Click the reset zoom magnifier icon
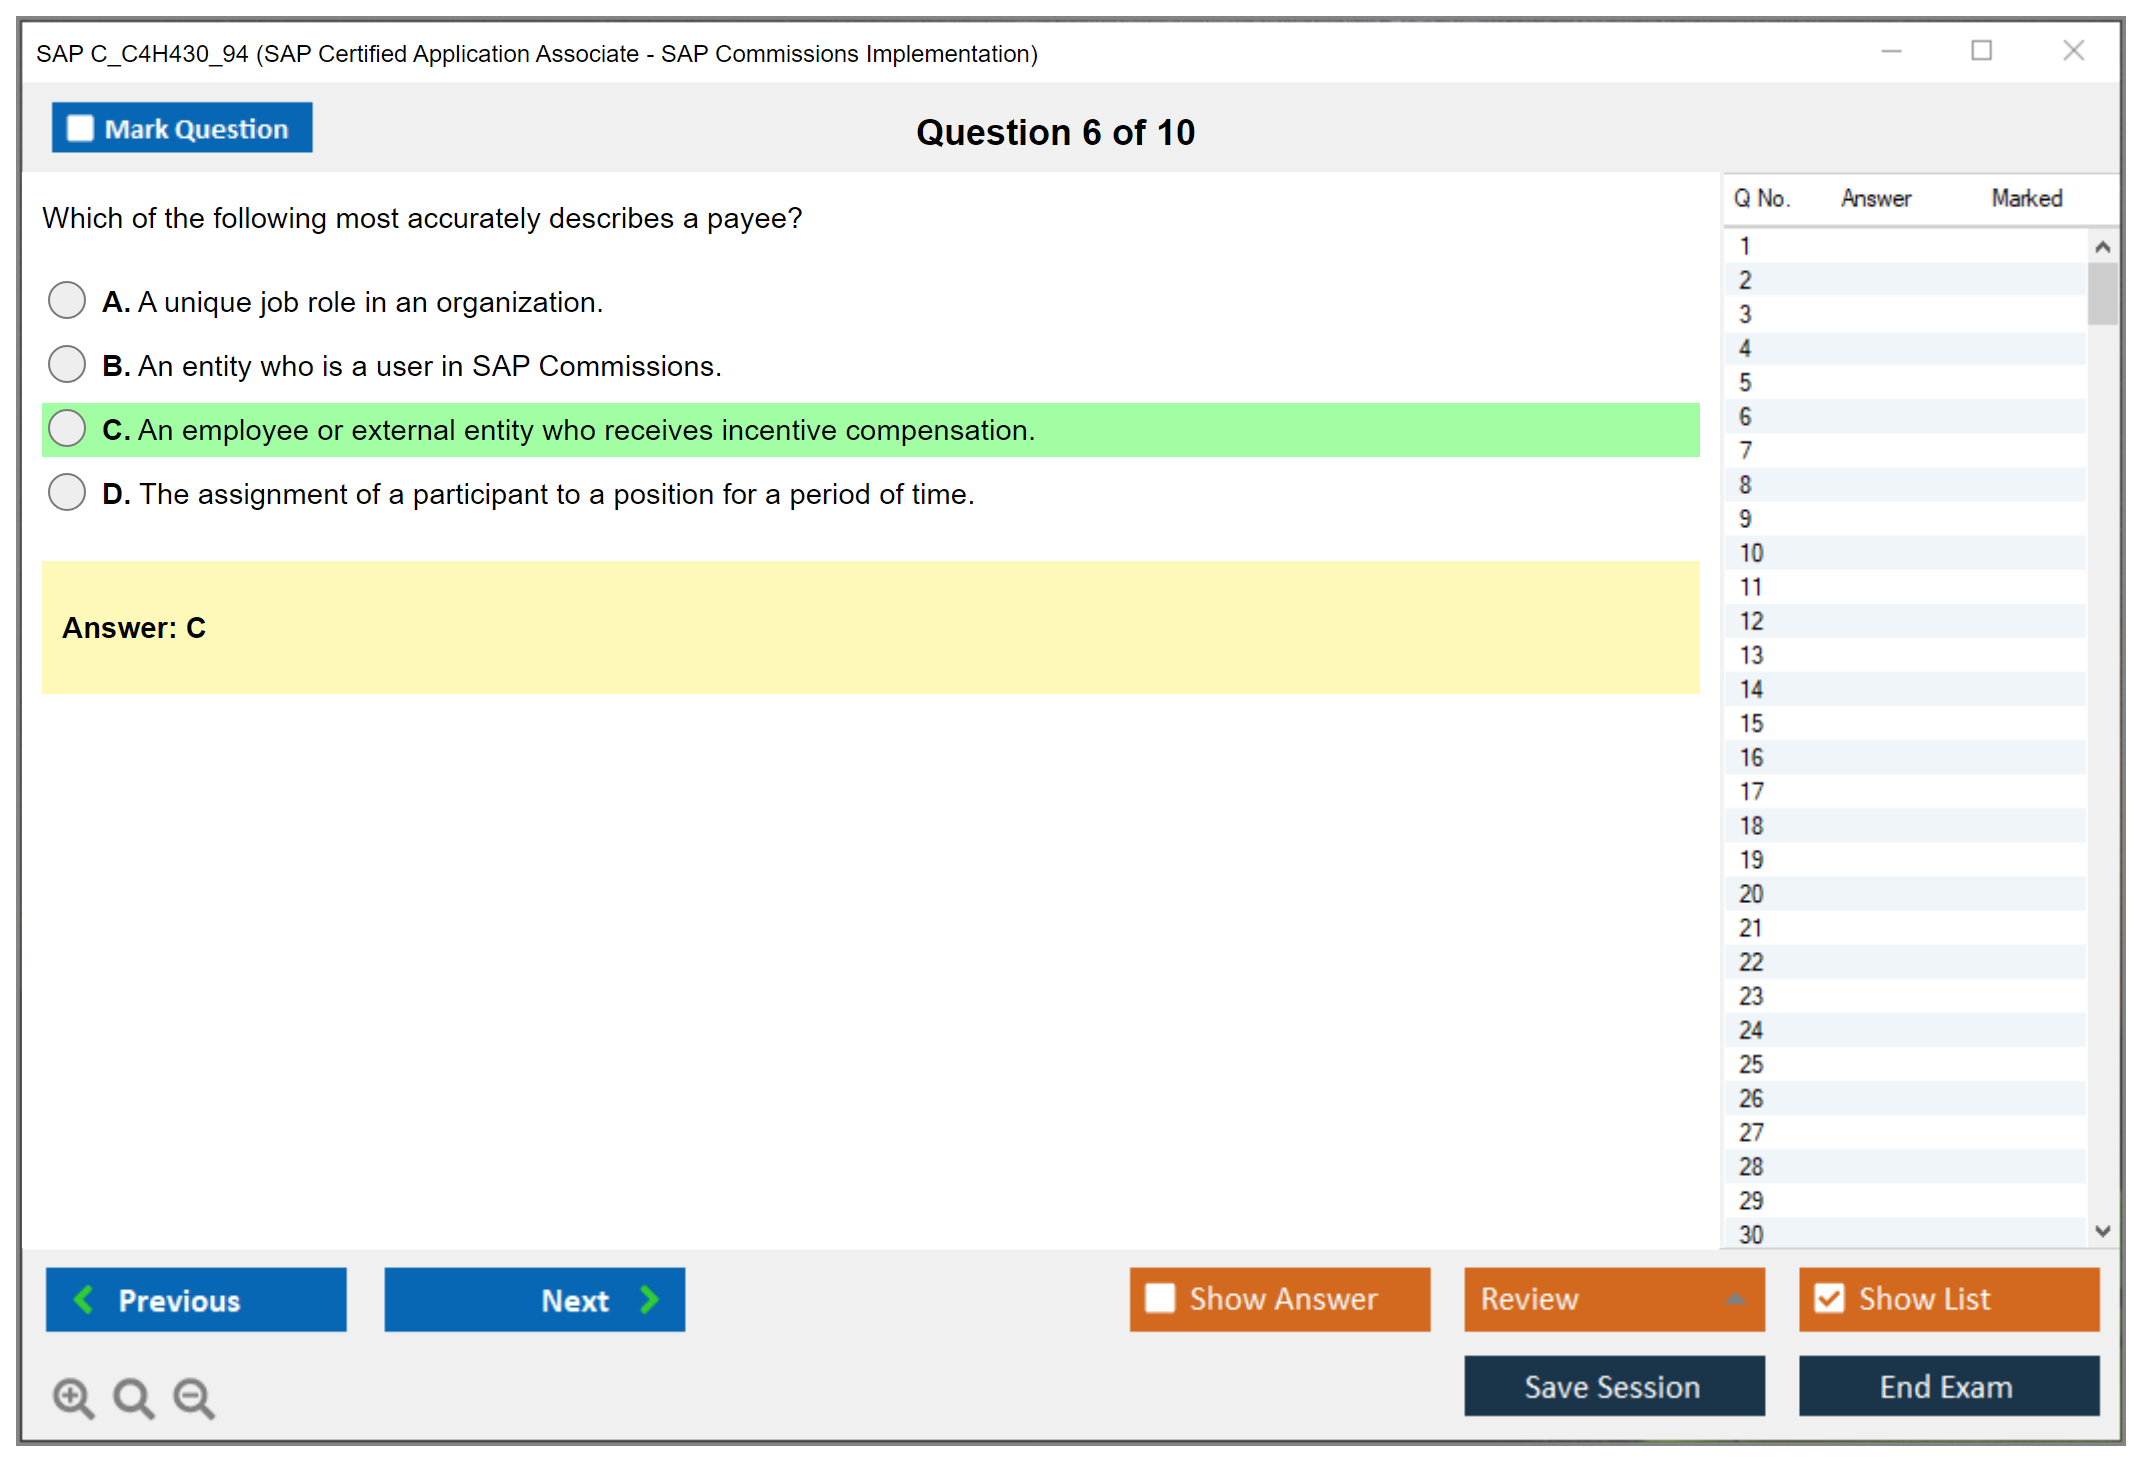2150x1470 pixels. [132, 1397]
